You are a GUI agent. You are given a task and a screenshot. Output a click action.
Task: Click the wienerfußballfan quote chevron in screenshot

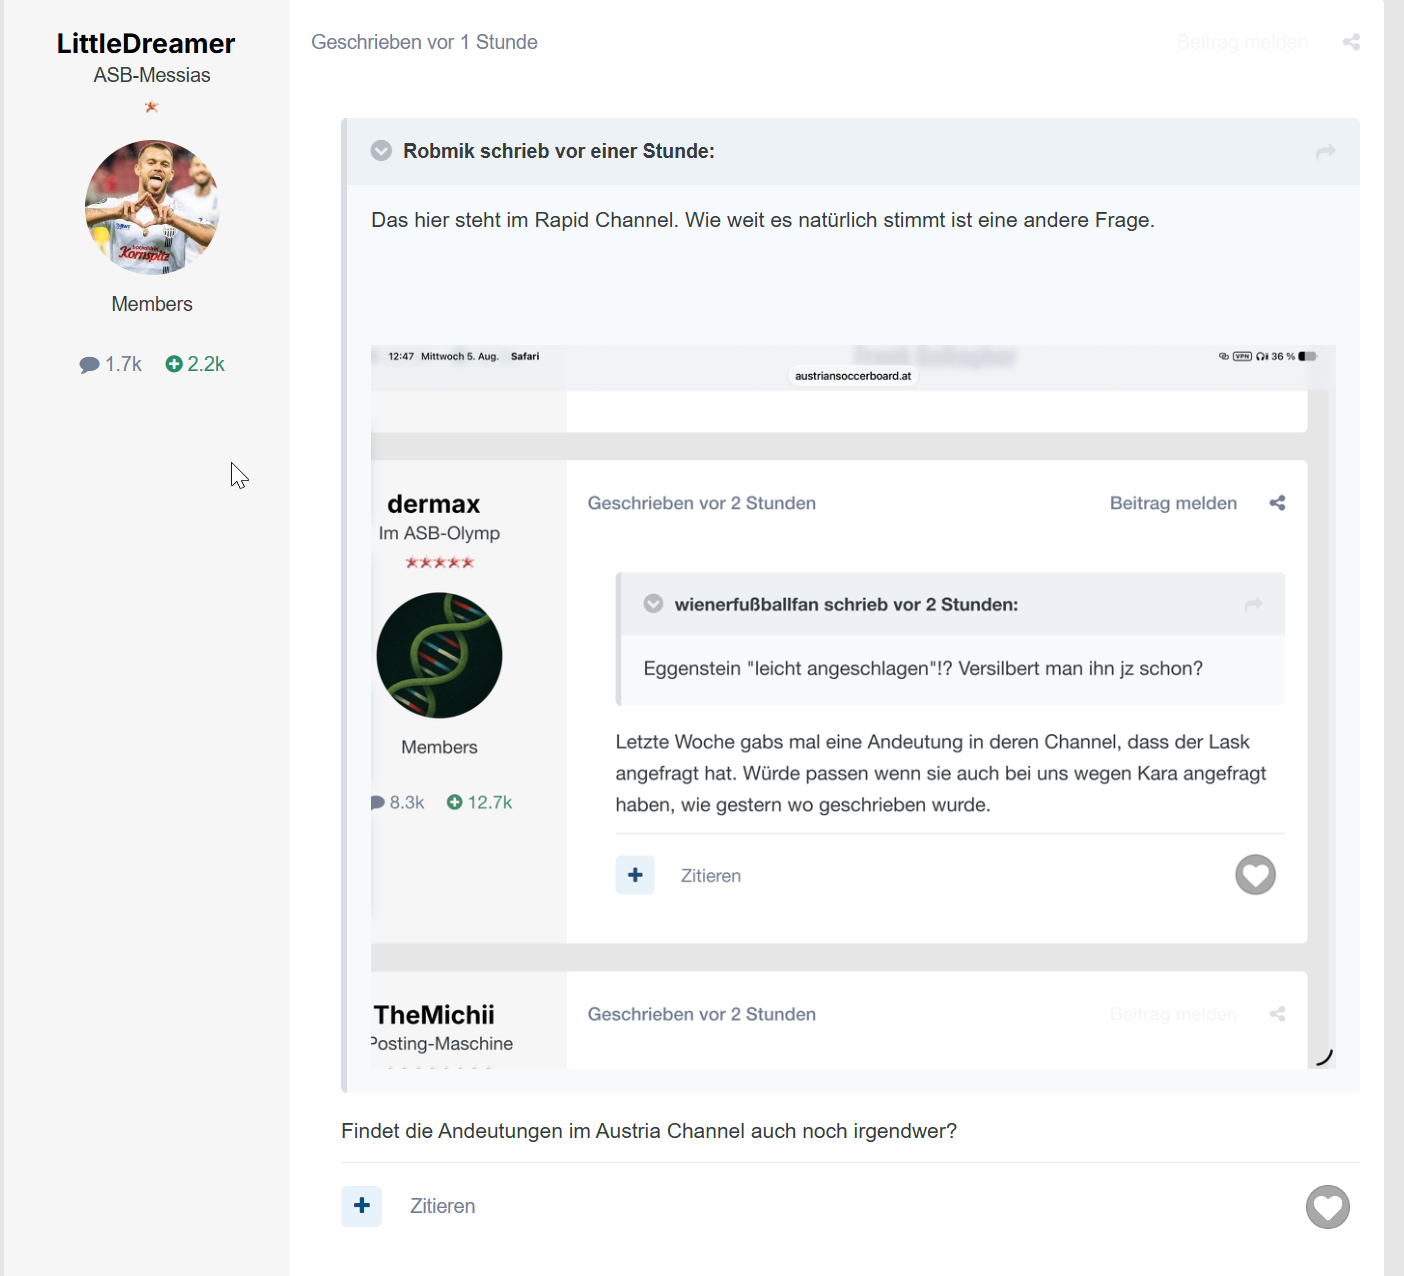653,604
